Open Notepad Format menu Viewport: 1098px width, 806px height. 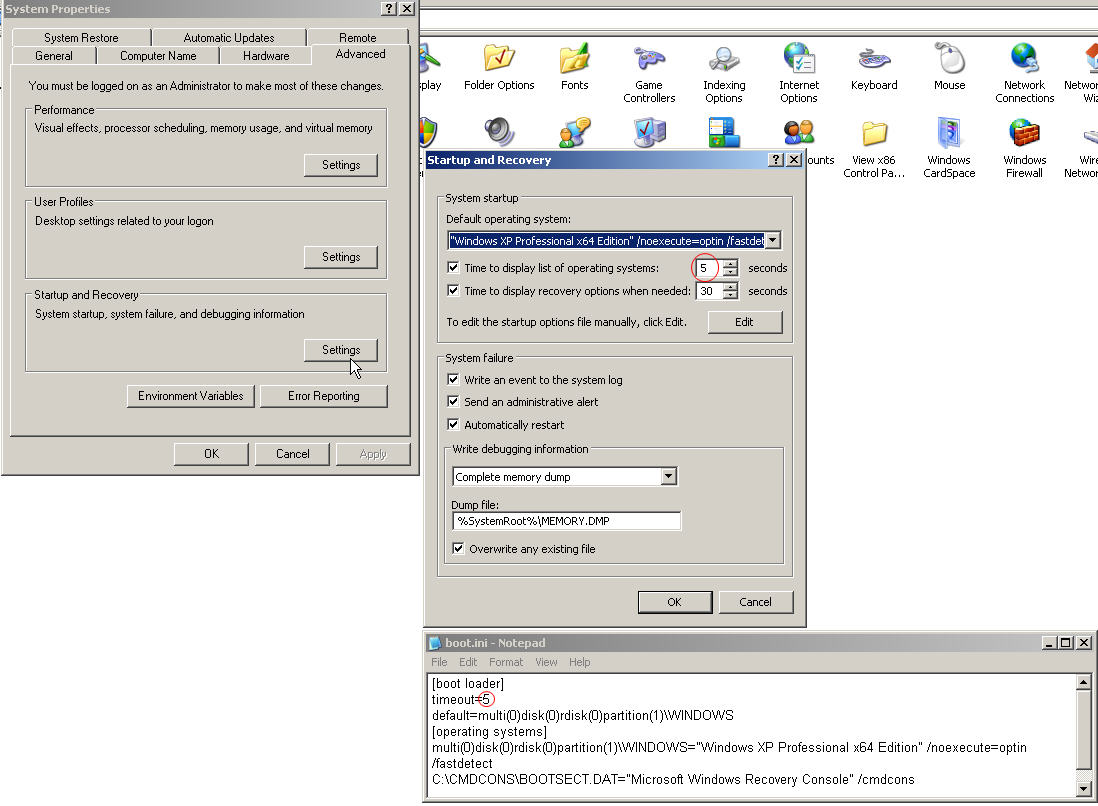tap(506, 662)
